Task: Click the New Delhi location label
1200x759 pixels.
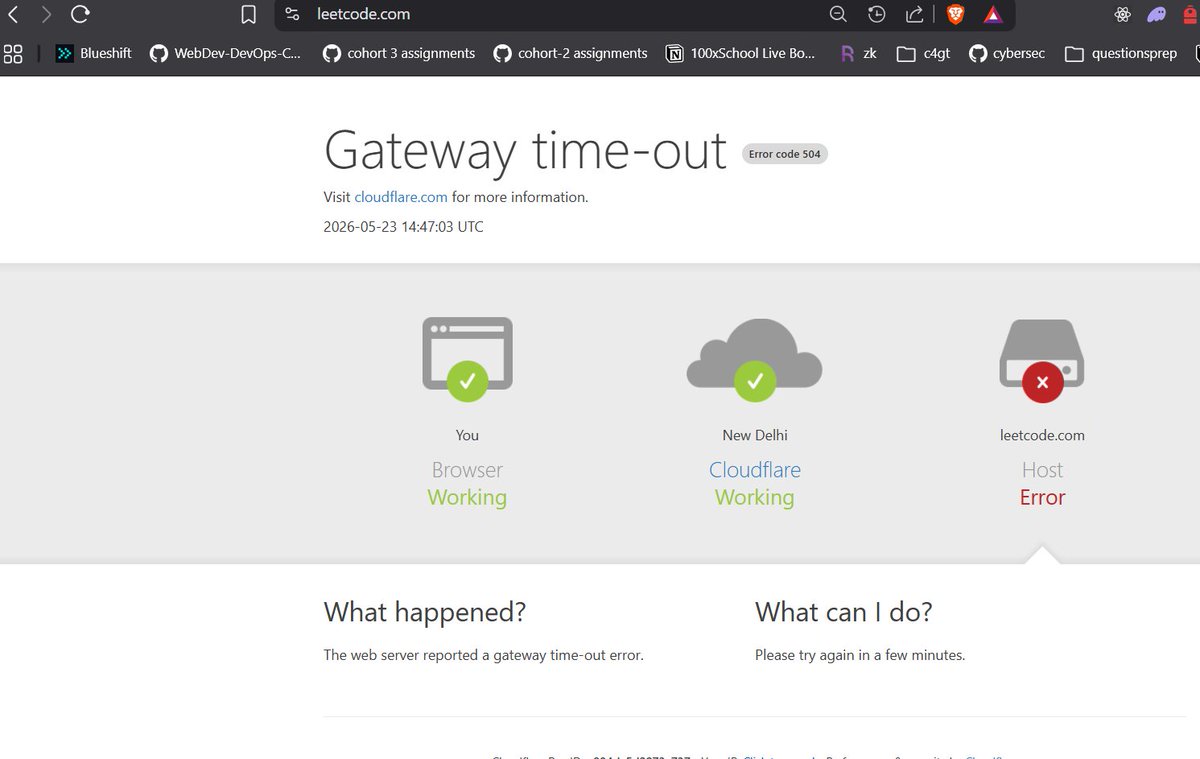Action: pos(755,435)
